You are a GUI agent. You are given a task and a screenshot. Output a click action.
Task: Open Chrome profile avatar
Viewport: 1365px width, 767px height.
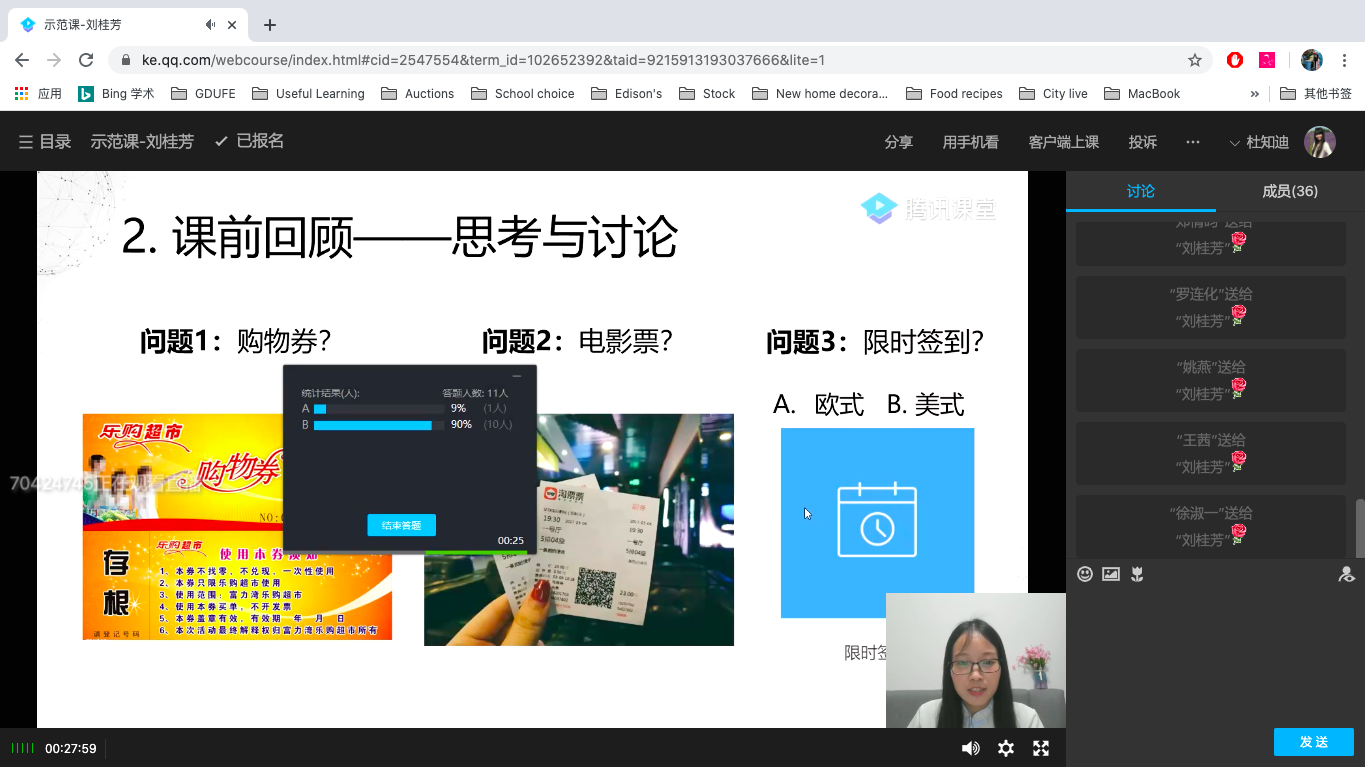pyautogui.click(x=1312, y=60)
